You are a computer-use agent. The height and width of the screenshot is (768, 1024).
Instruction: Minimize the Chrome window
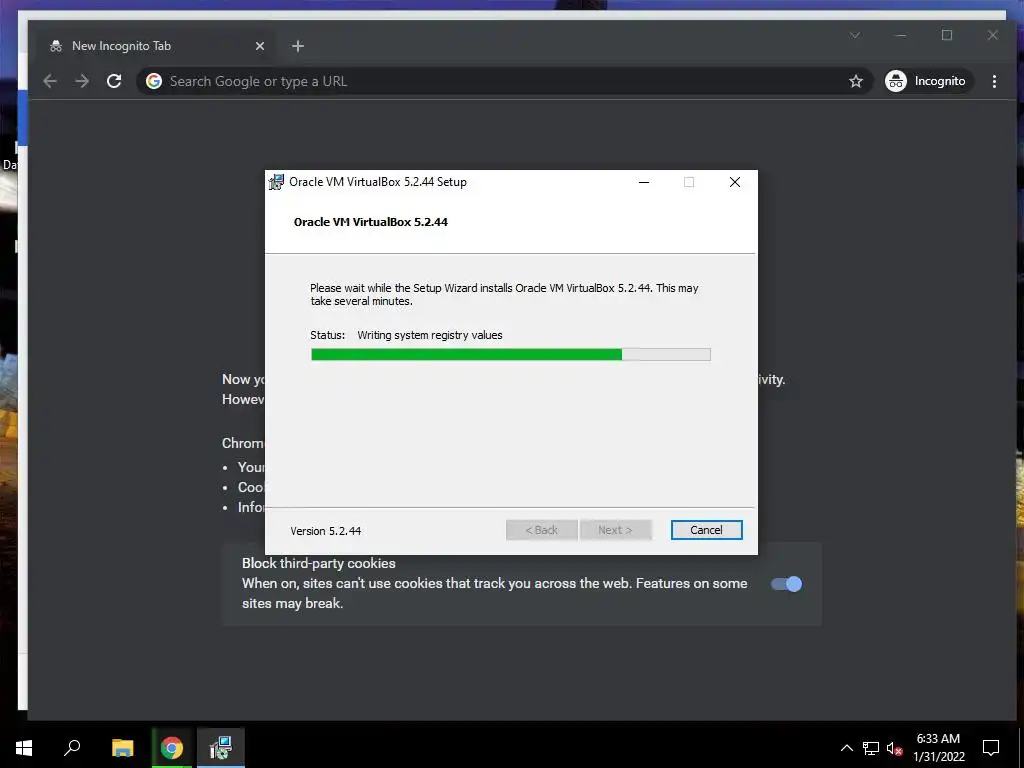[x=901, y=35]
